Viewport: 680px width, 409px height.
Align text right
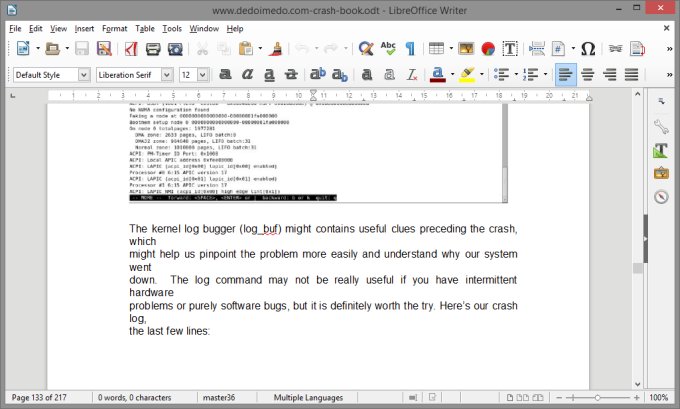(x=610, y=75)
